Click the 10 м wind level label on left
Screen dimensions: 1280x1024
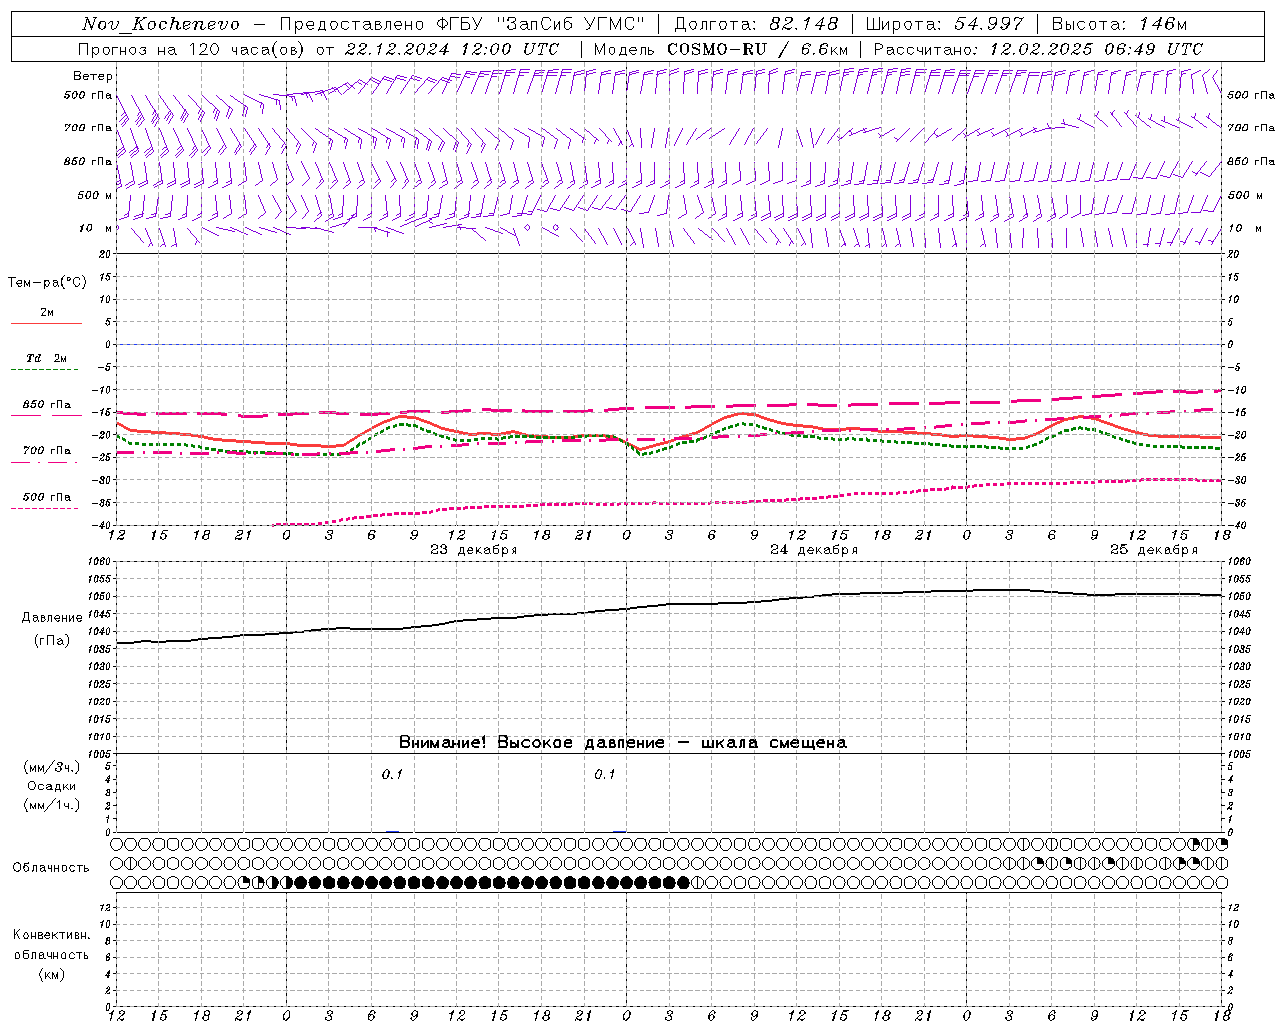pos(96,228)
